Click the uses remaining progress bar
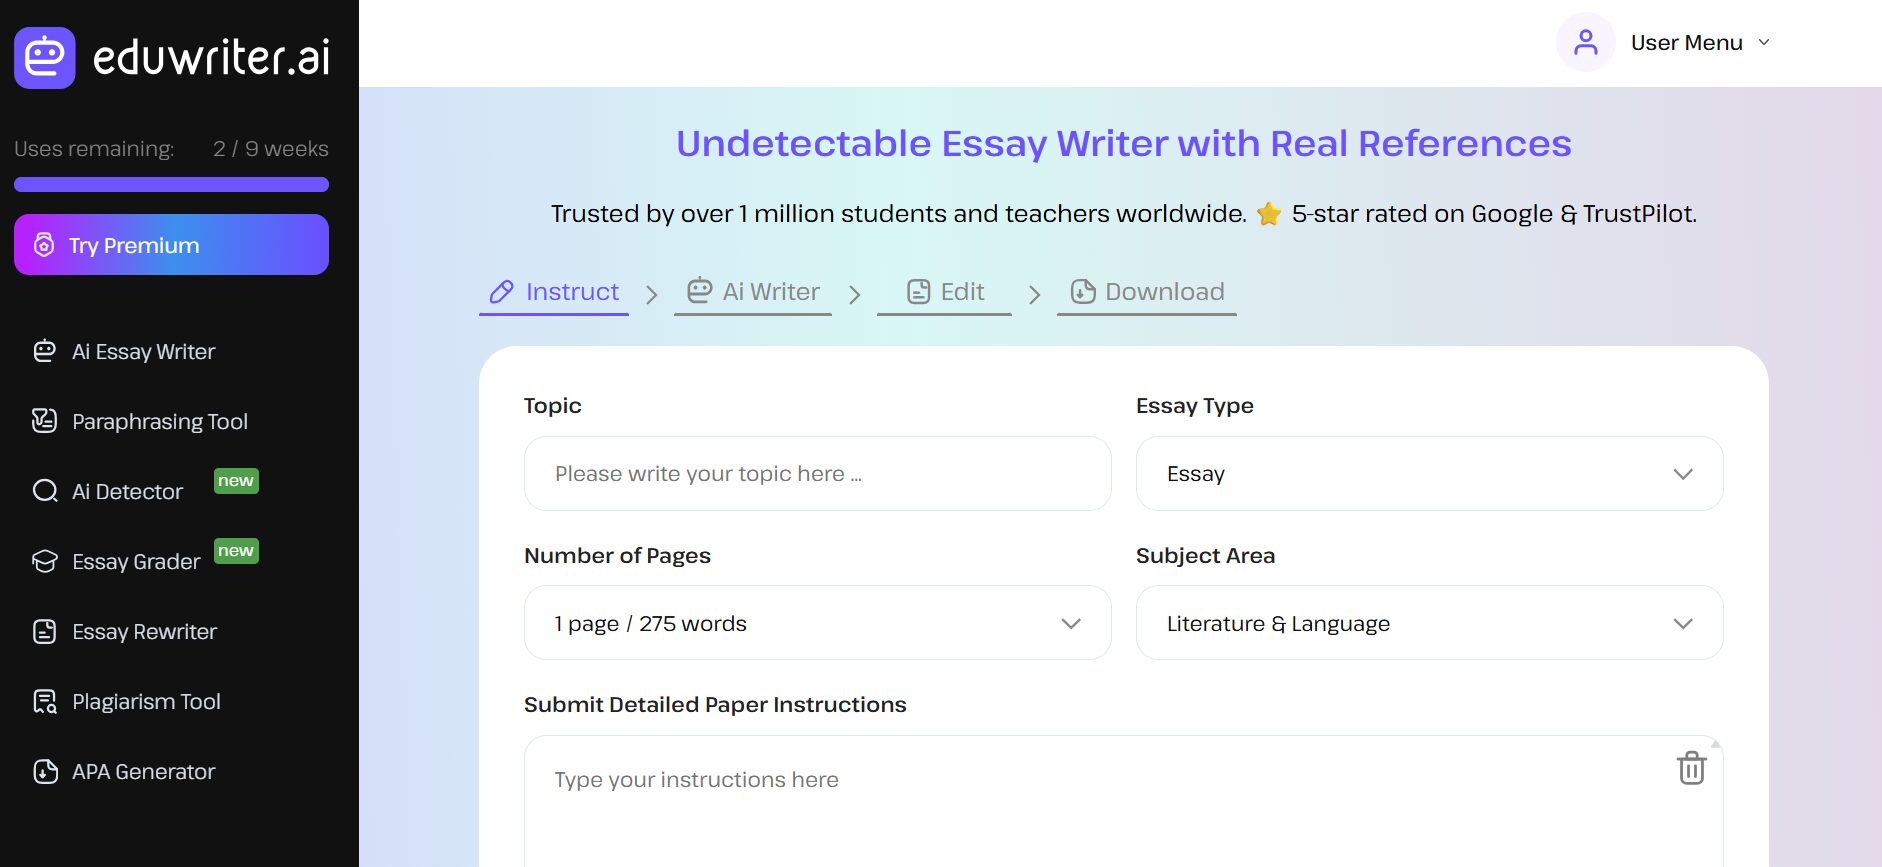 tap(171, 184)
